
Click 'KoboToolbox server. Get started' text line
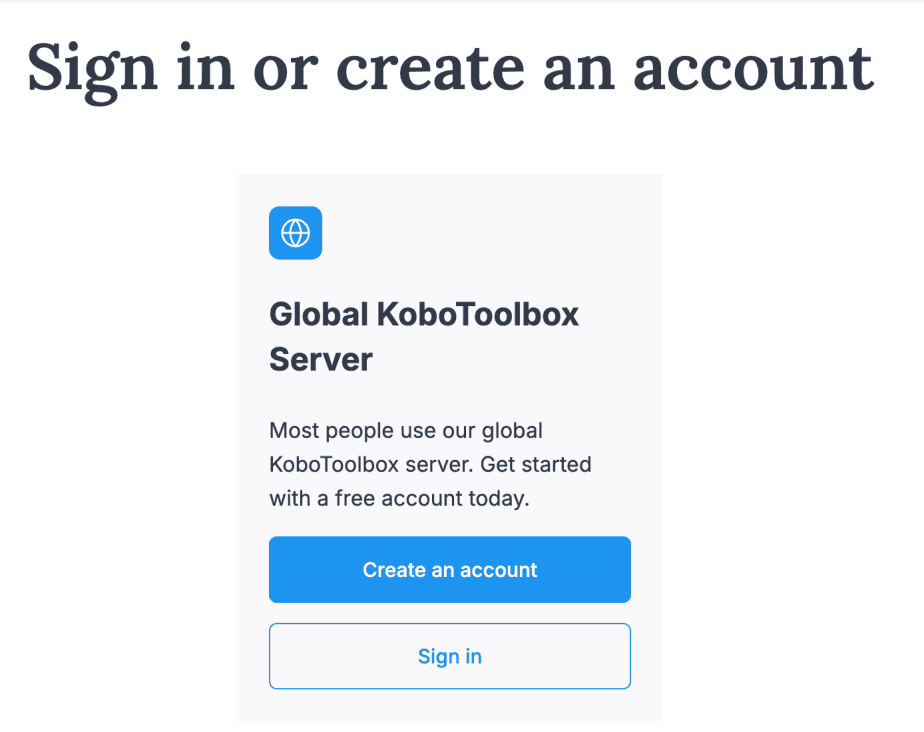point(430,464)
